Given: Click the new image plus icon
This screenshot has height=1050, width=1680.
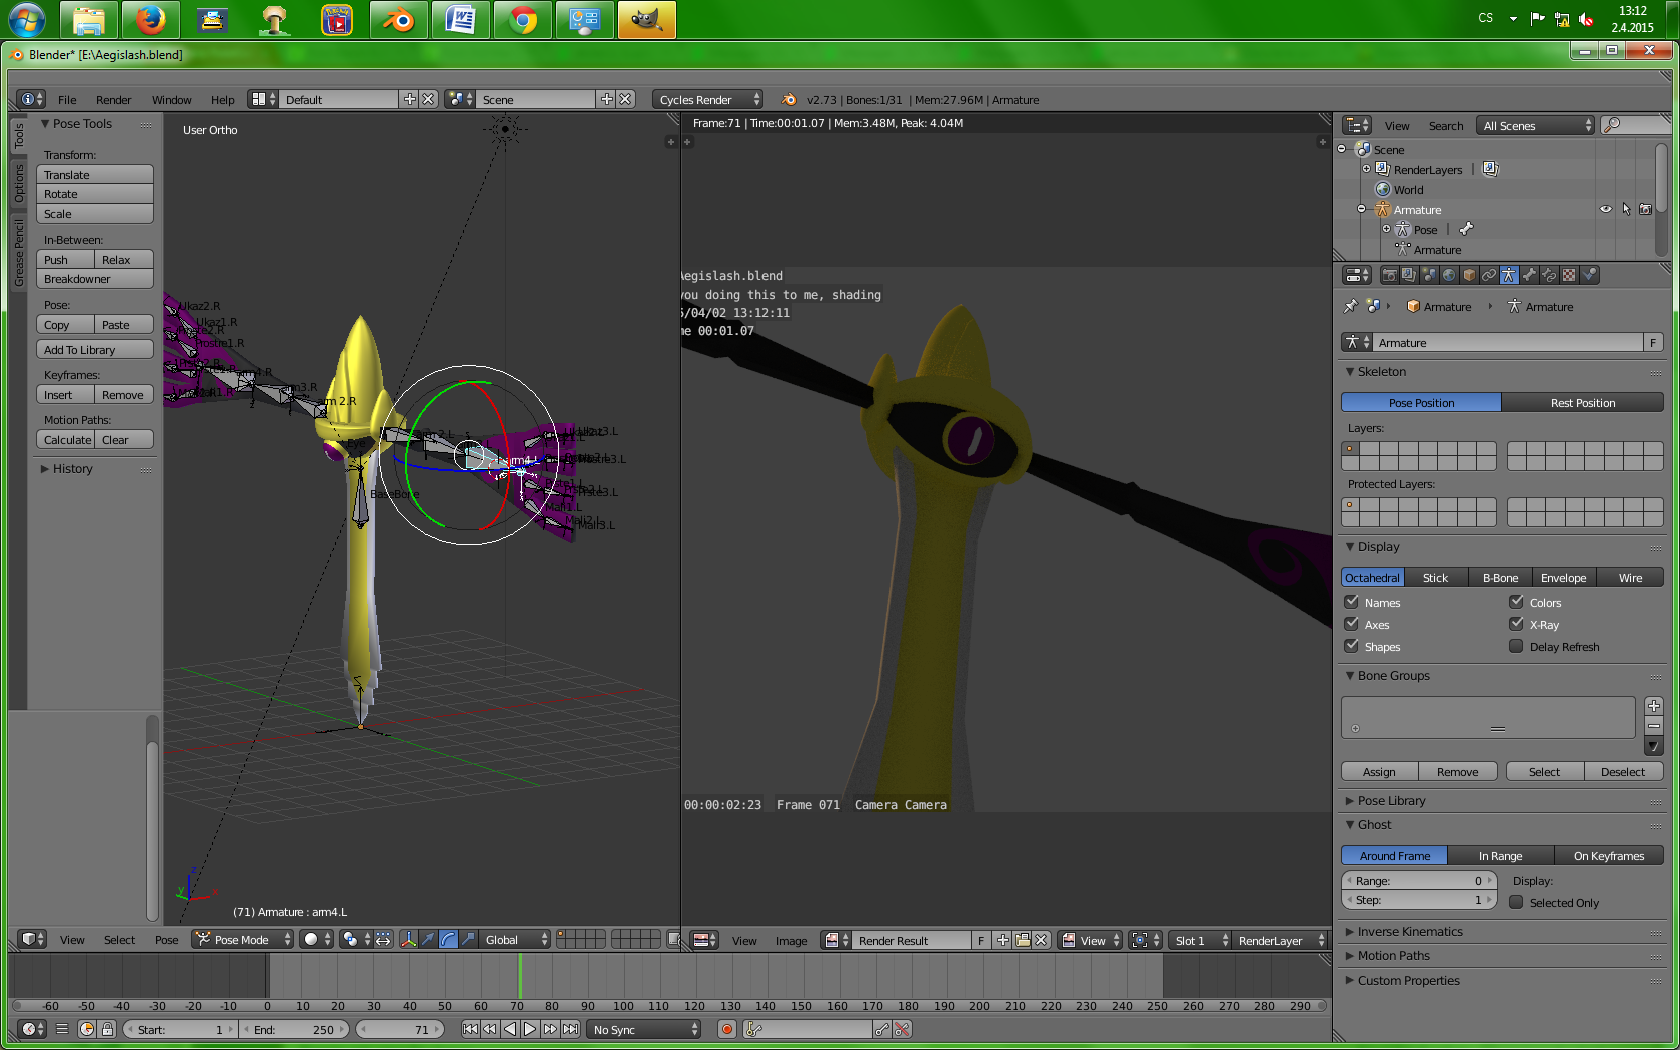Looking at the screenshot, I should [x=1003, y=940].
